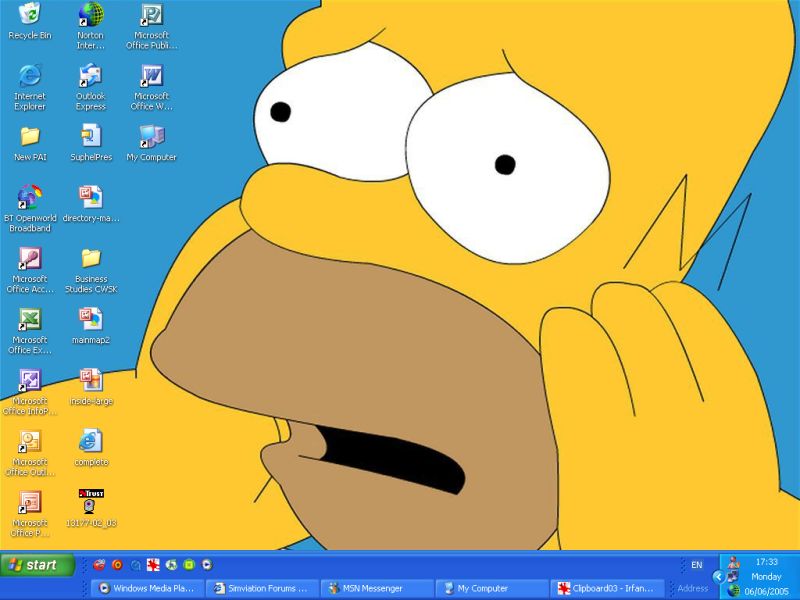Screen dimensions: 800x600
Task: Activate the Simviation Forums taskbar window
Action: coord(263,588)
